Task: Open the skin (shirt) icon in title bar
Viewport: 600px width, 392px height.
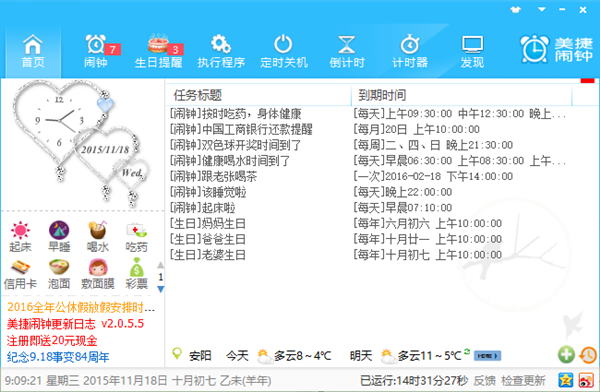Action: 515,10
